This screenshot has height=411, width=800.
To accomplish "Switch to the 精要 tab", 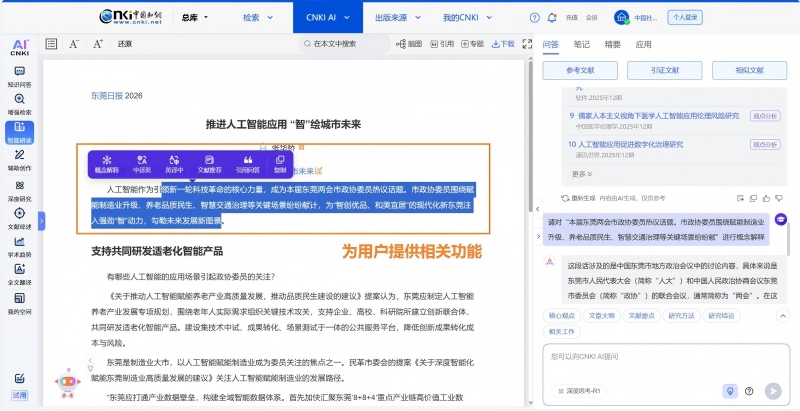I will (612, 44).
